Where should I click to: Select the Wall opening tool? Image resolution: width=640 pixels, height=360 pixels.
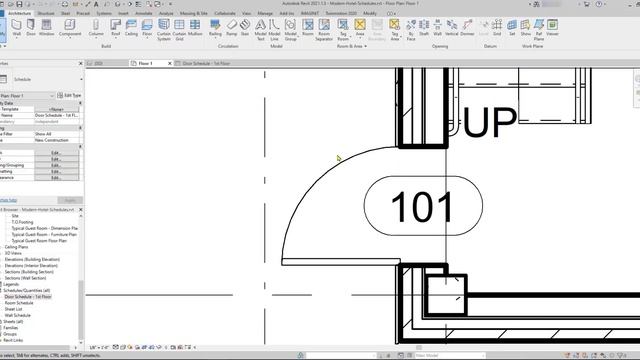[437, 27]
